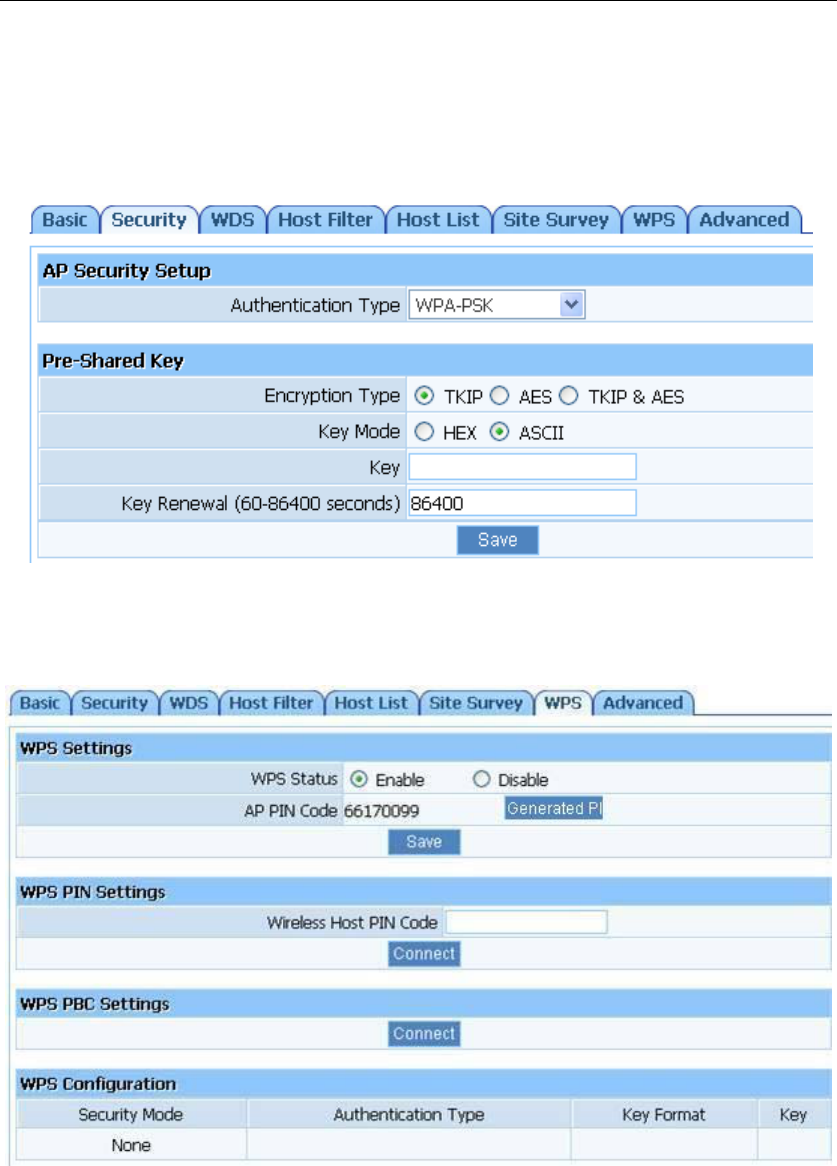Screen dimensions: 837x1166
Task: Go to the Host List tab in the upper panel
Action: point(439,220)
